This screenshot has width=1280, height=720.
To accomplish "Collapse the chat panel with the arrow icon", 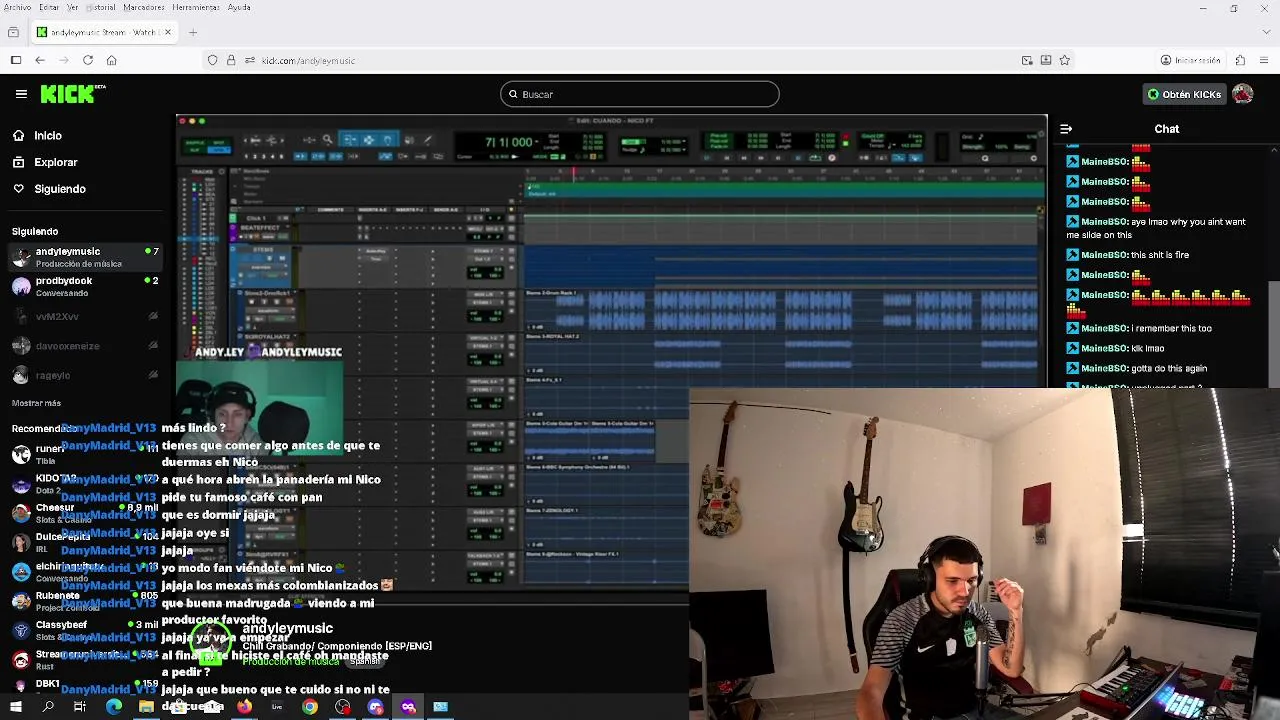I will (x=1066, y=129).
